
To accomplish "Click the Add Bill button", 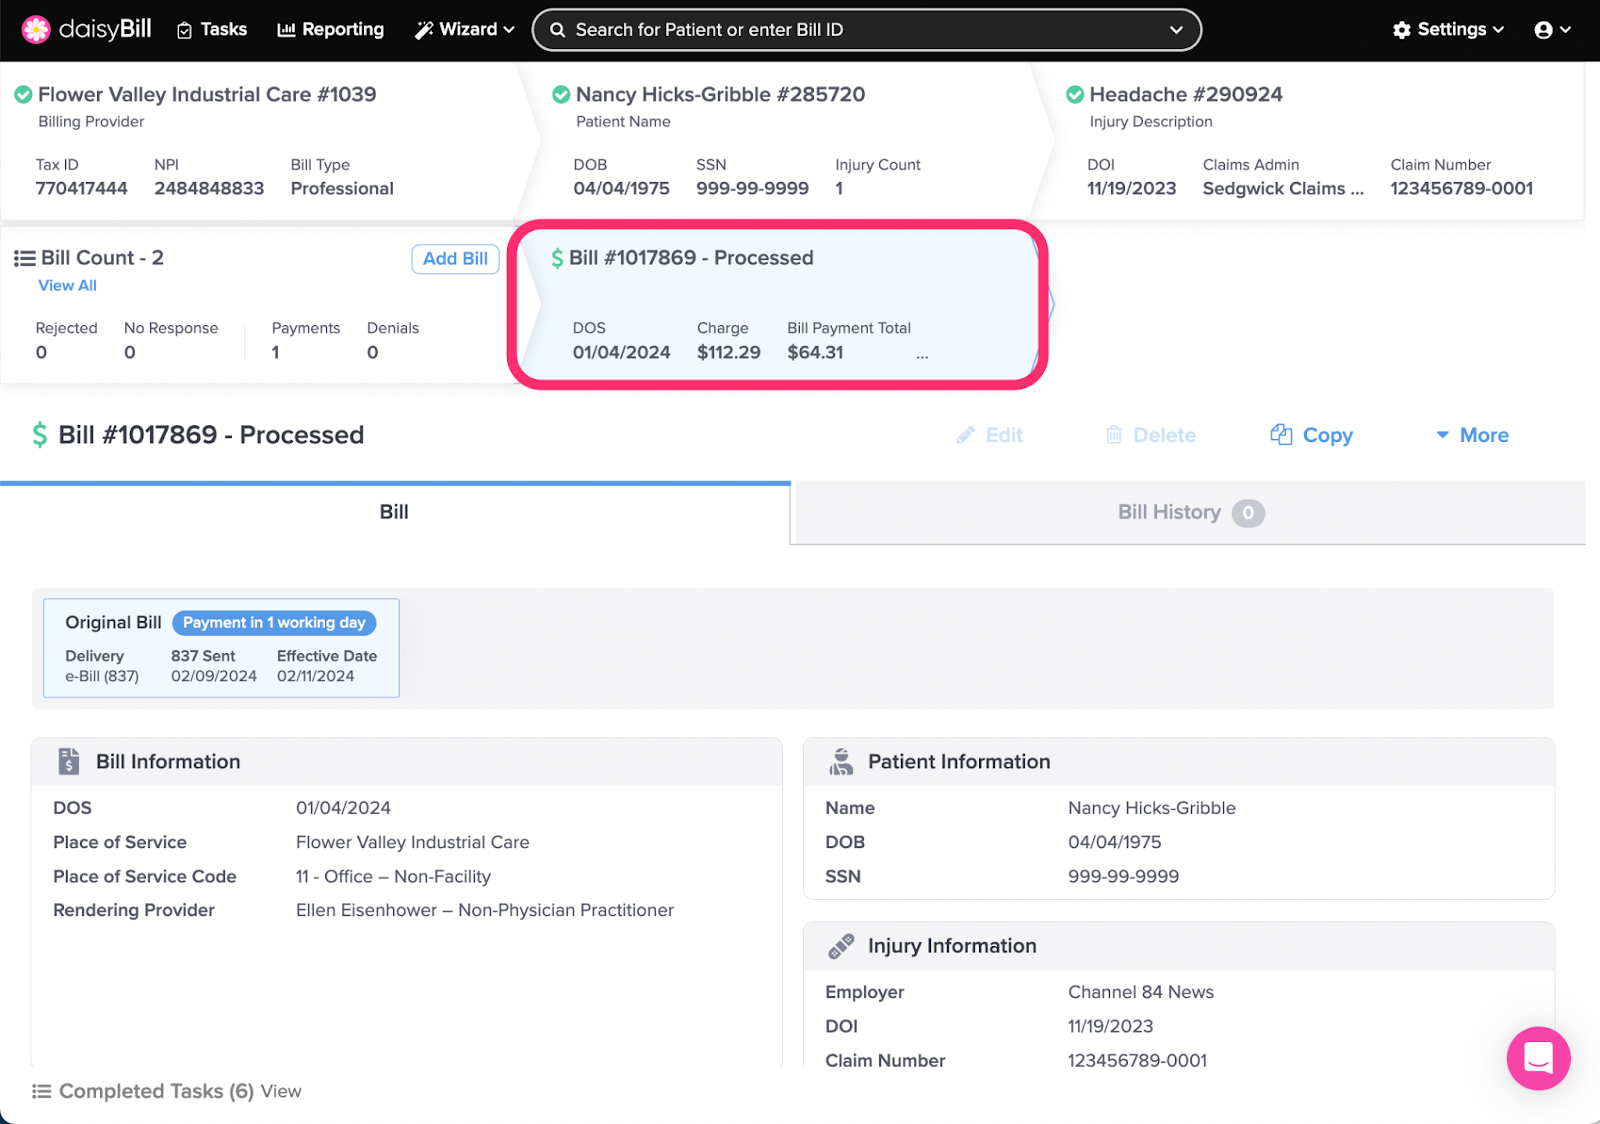I will click(x=455, y=258).
